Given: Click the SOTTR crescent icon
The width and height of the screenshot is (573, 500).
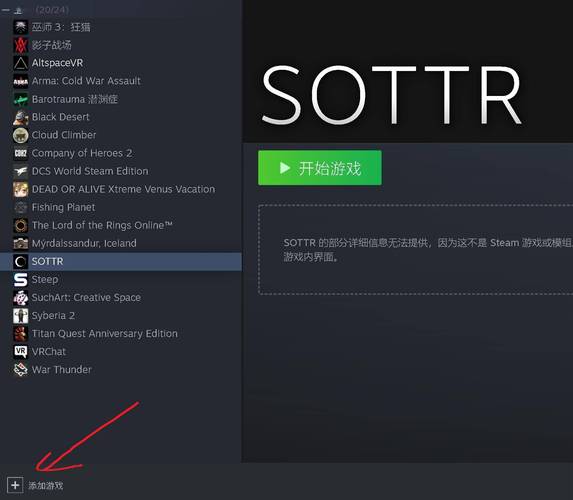Looking at the screenshot, I should [x=20, y=261].
